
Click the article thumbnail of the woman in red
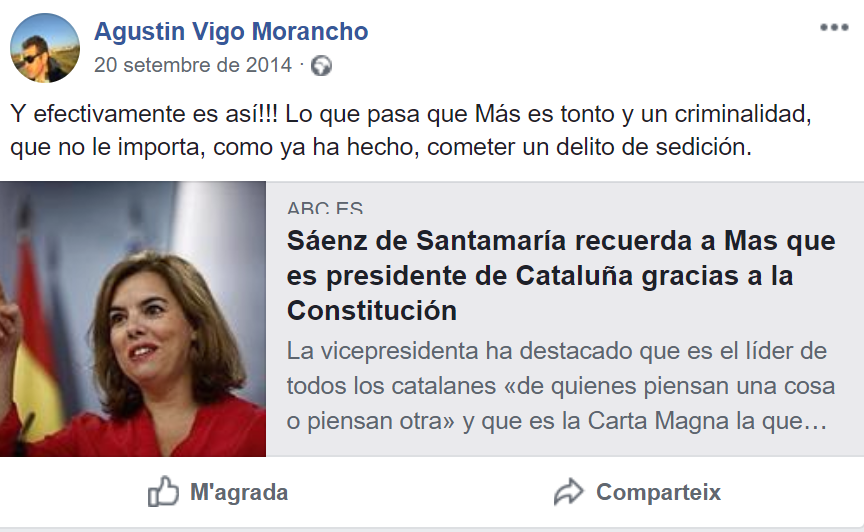pyautogui.click(x=133, y=319)
